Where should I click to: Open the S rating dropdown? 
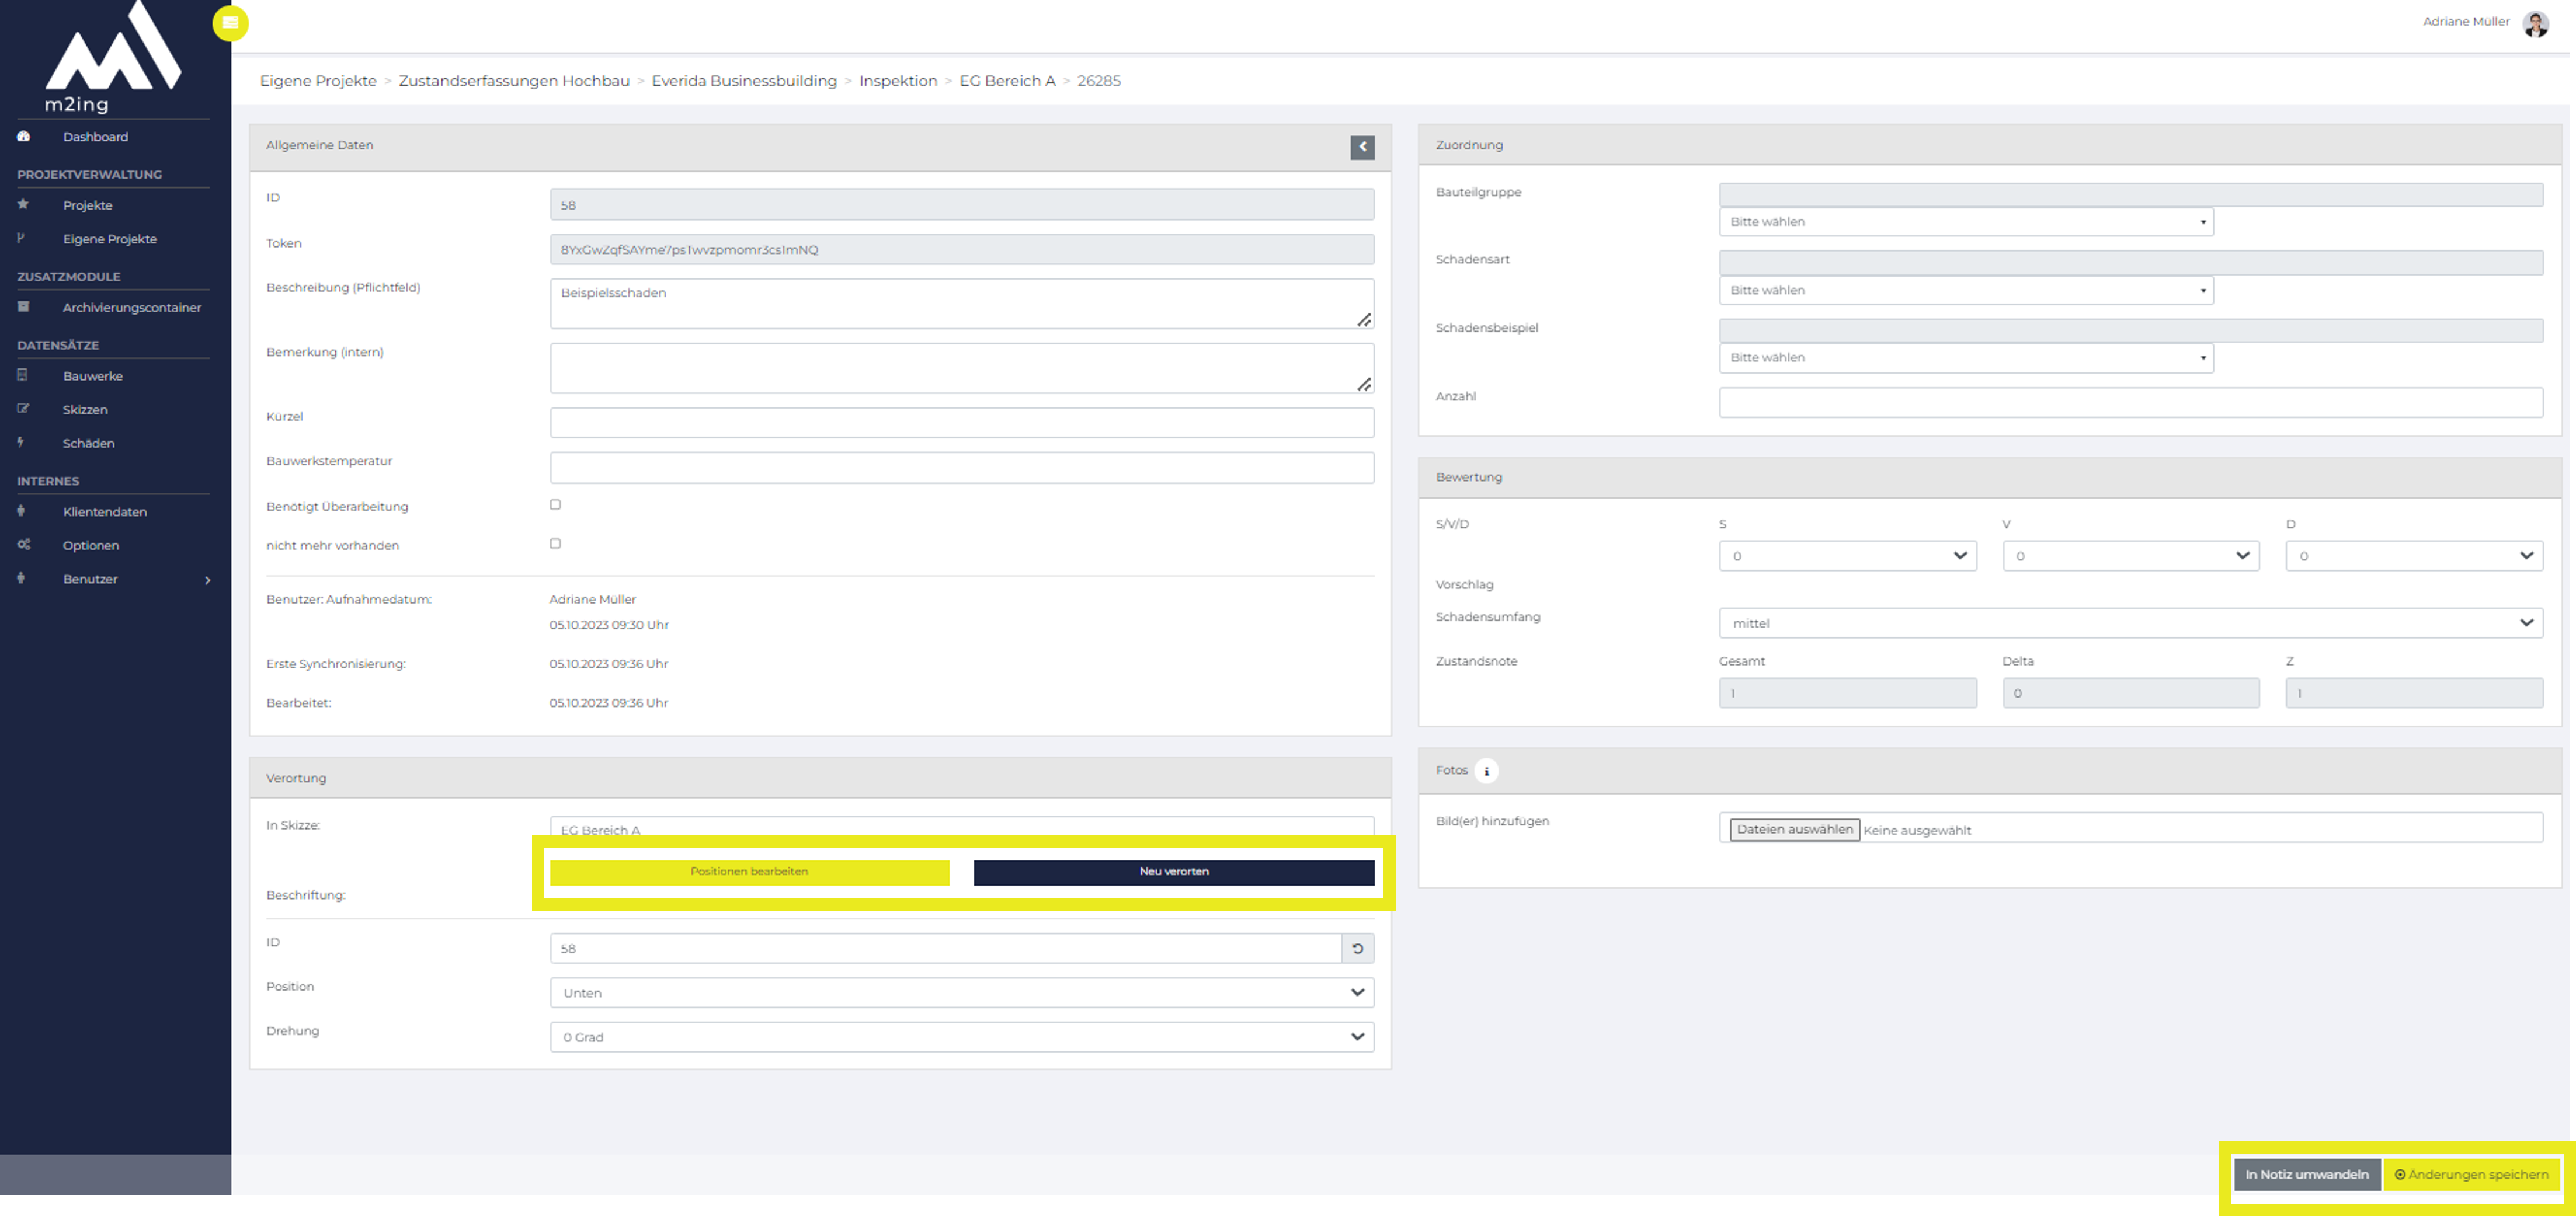pos(1847,556)
